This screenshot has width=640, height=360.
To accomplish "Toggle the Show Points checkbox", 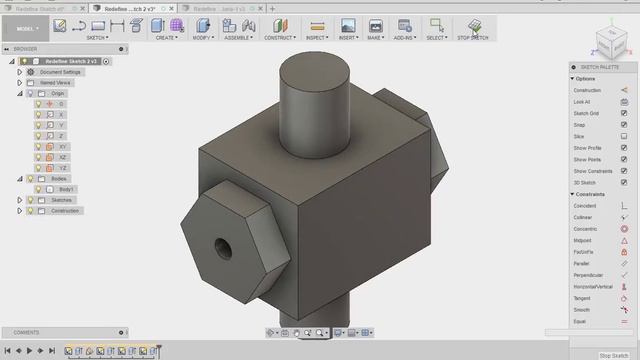I will (x=624, y=159).
